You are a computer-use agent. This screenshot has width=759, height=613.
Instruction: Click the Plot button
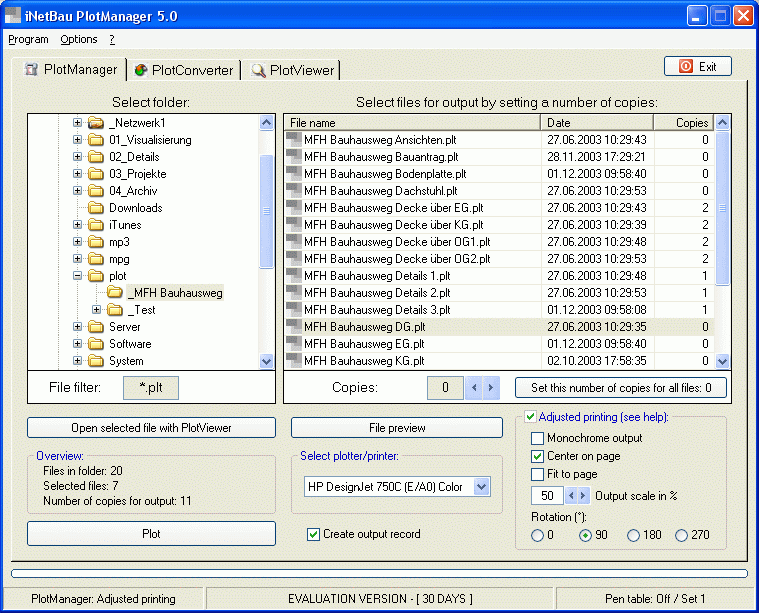pyautogui.click(x=152, y=534)
